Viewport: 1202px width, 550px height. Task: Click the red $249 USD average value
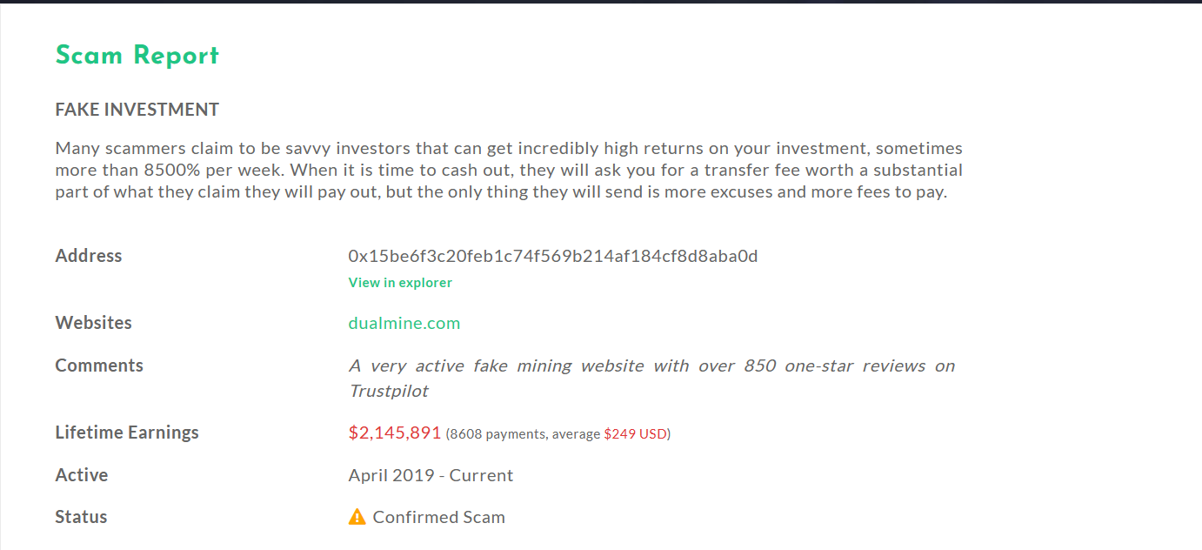coord(636,434)
